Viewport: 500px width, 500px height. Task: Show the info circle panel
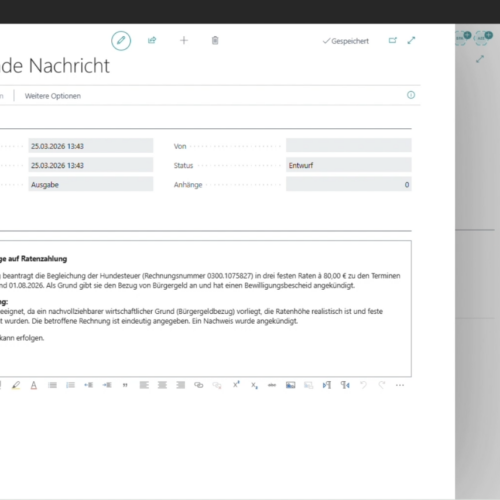tap(411, 95)
